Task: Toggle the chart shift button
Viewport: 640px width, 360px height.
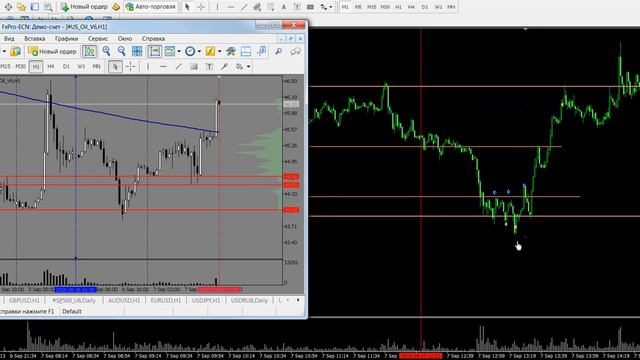Action: click(155, 51)
